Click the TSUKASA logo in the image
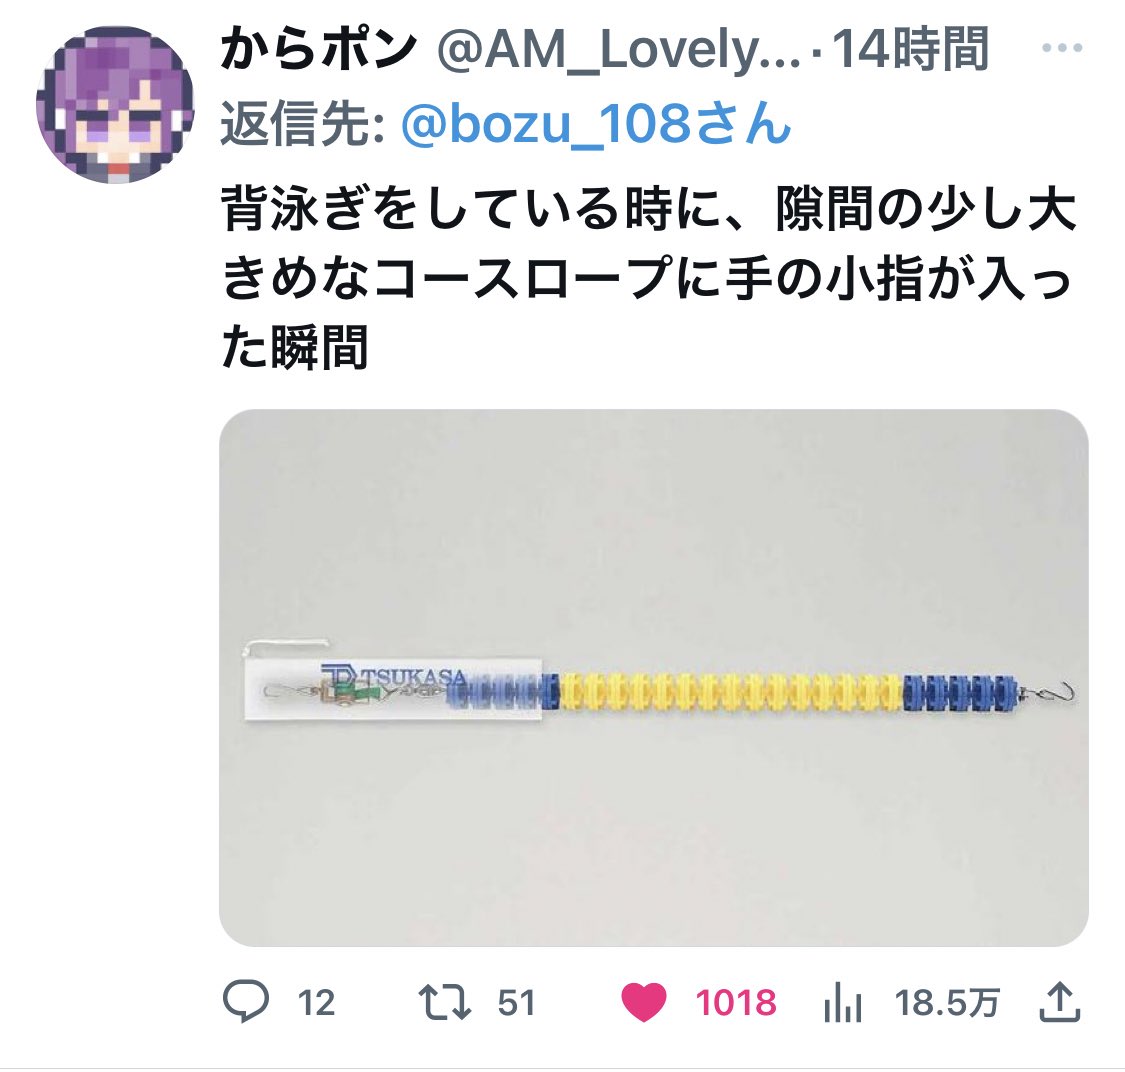This screenshot has height=1072, width=1125. pyautogui.click(x=393, y=675)
